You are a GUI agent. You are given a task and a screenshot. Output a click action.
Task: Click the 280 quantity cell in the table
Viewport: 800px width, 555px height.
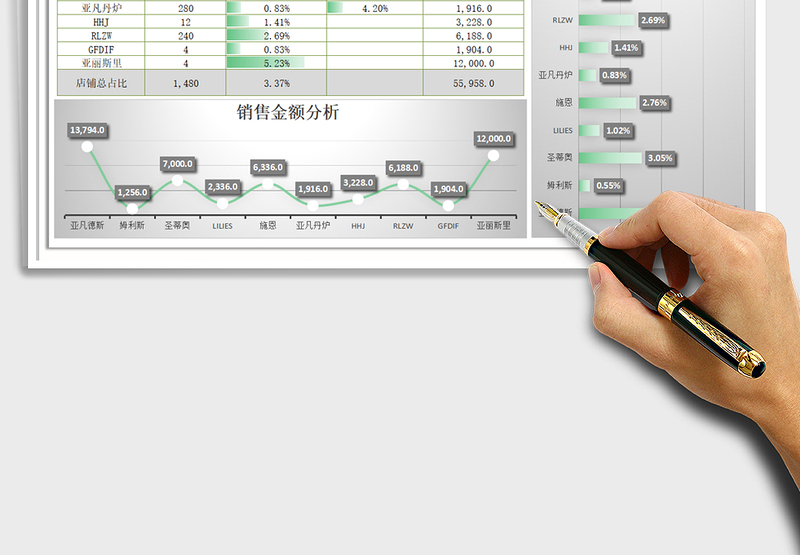point(185,8)
